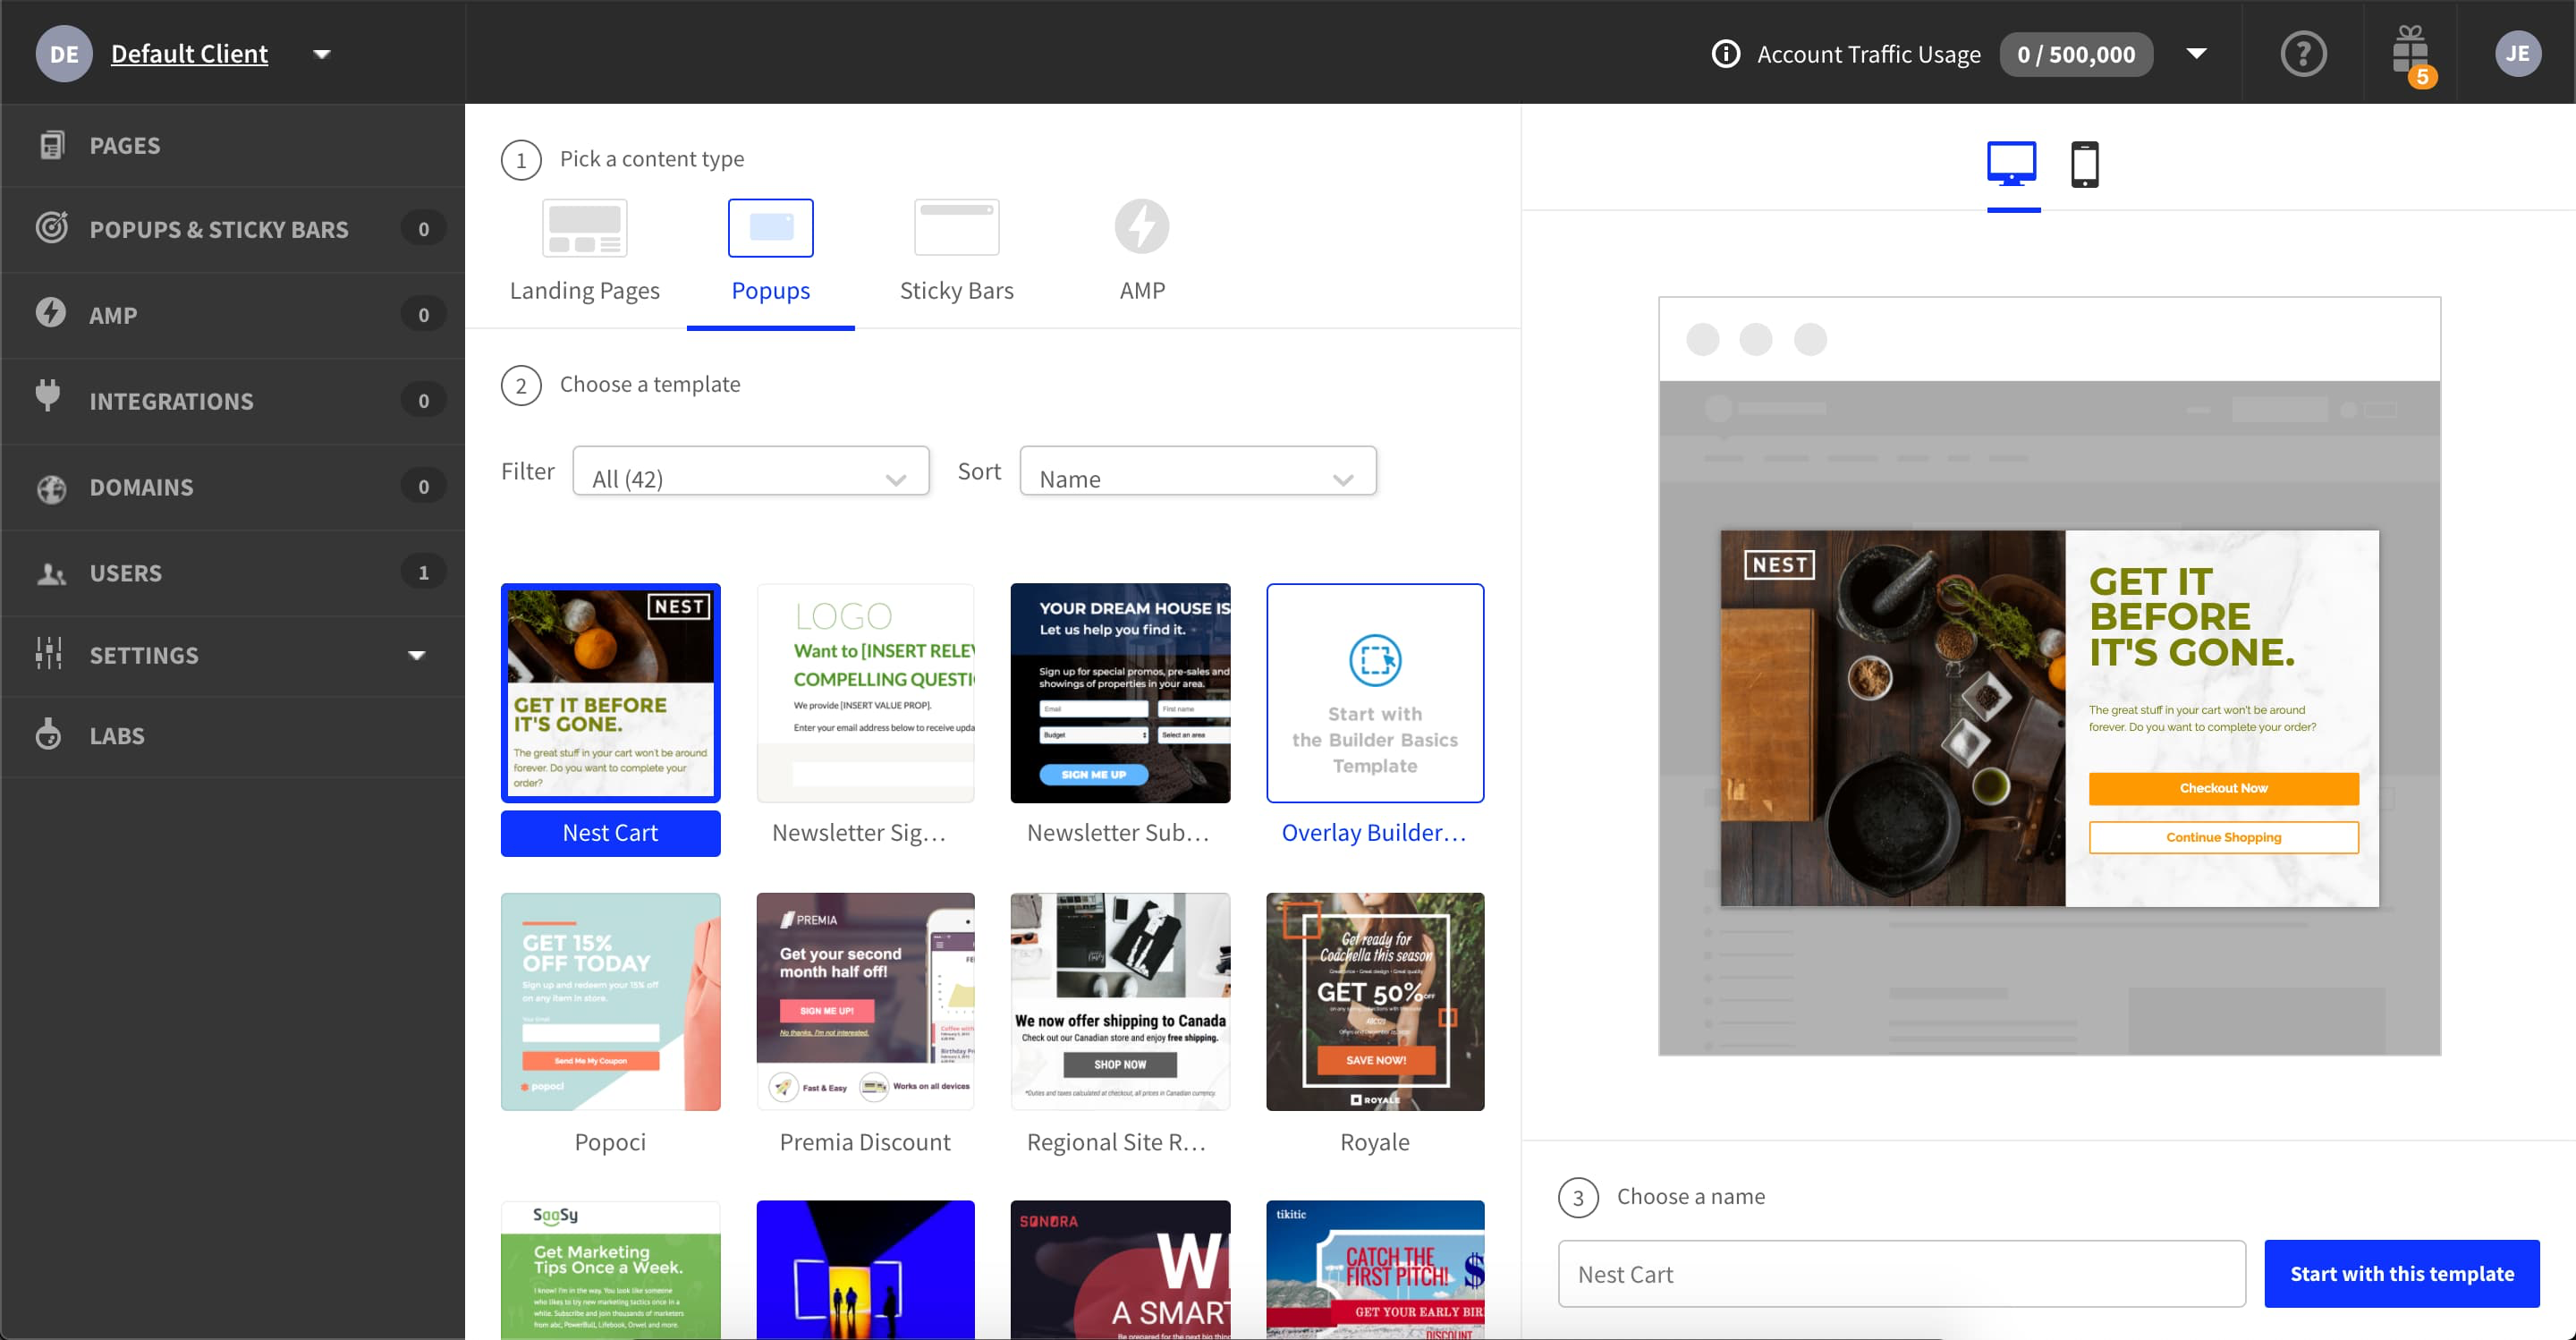This screenshot has width=2576, height=1340.
Task: Select the Sticky Bars content type icon
Action: coord(956,228)
